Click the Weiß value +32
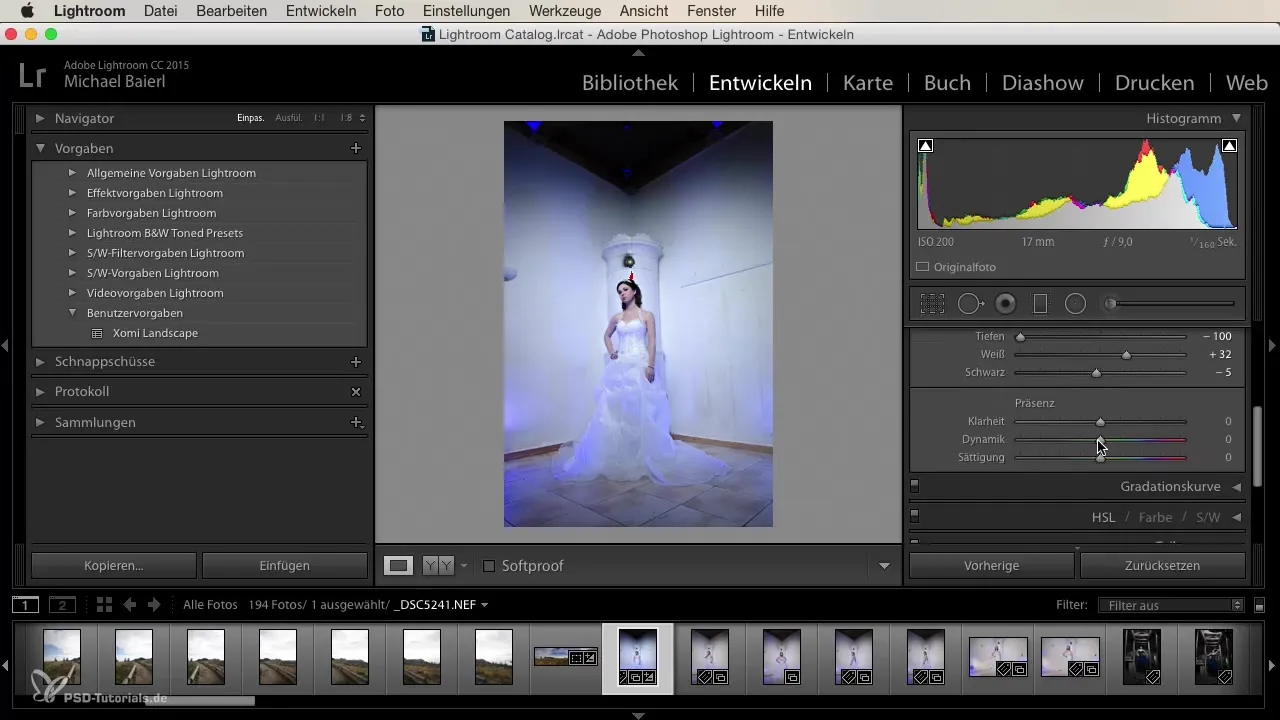The width and height of the screenshot is (1280, 720). pos(1219,355)
